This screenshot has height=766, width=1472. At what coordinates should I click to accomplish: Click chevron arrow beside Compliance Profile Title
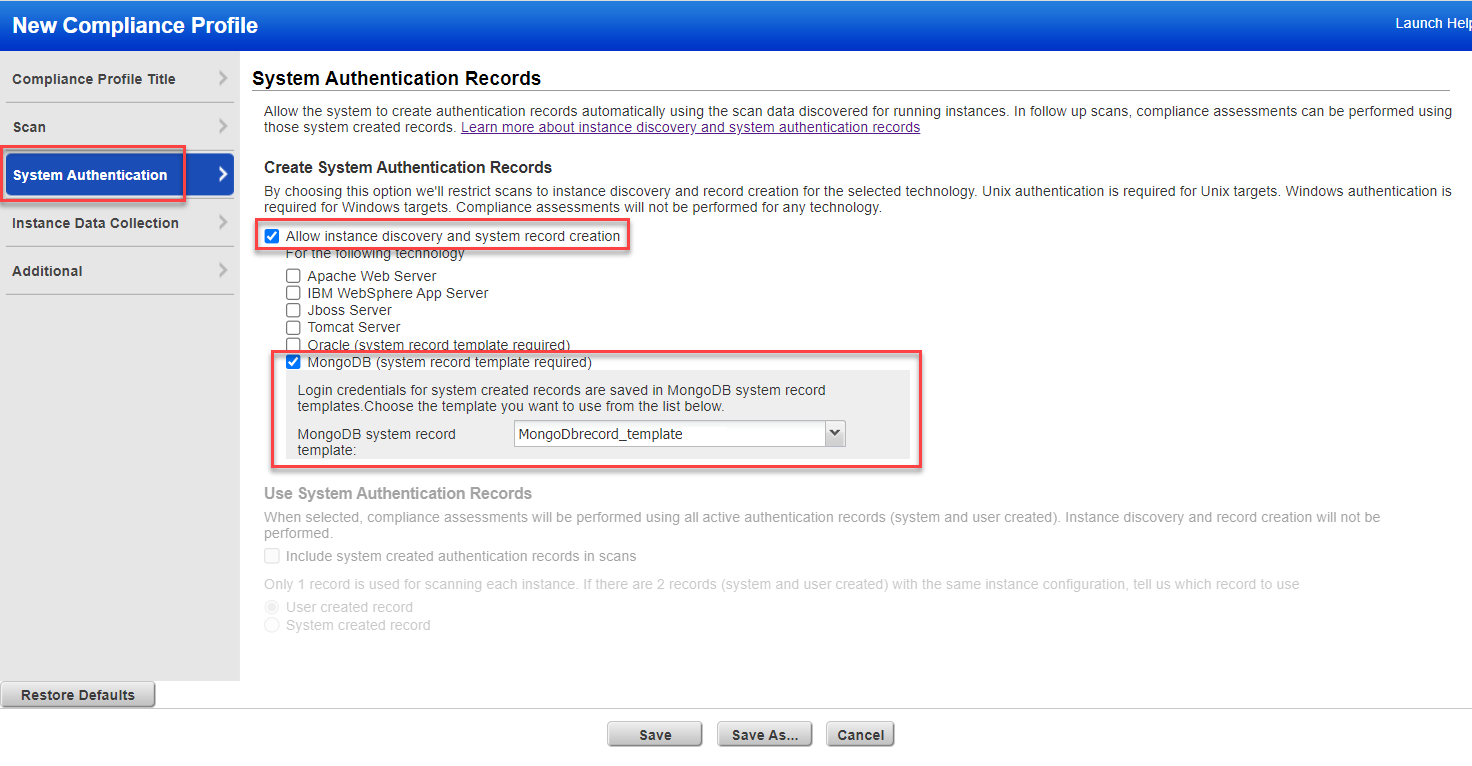click(x=222, y=78)
